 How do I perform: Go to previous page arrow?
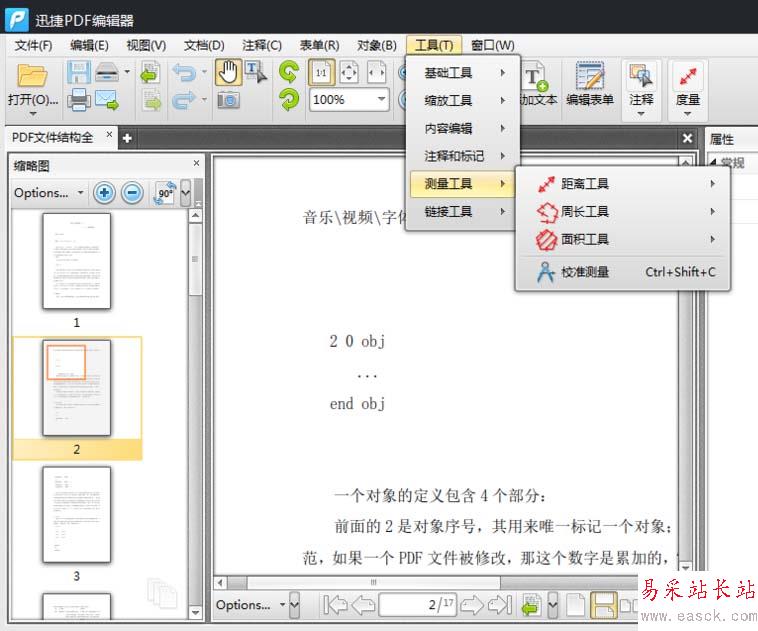click(363, 605)
